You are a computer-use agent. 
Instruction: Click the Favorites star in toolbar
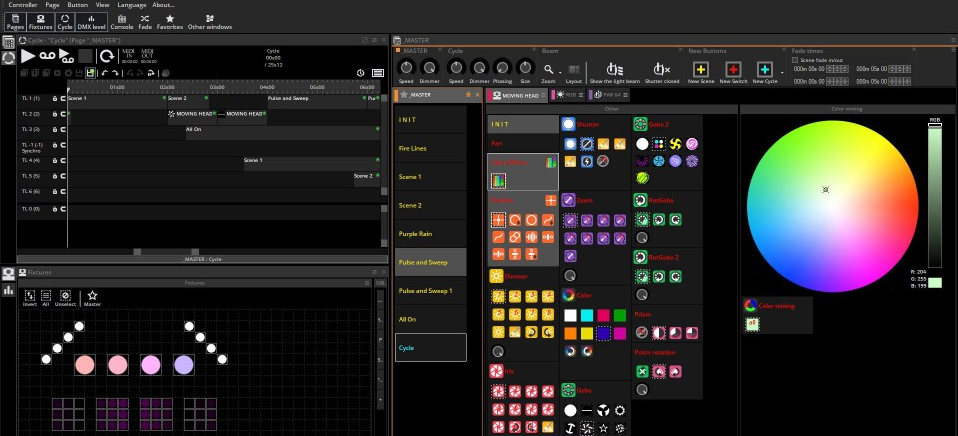coord(170,19)
